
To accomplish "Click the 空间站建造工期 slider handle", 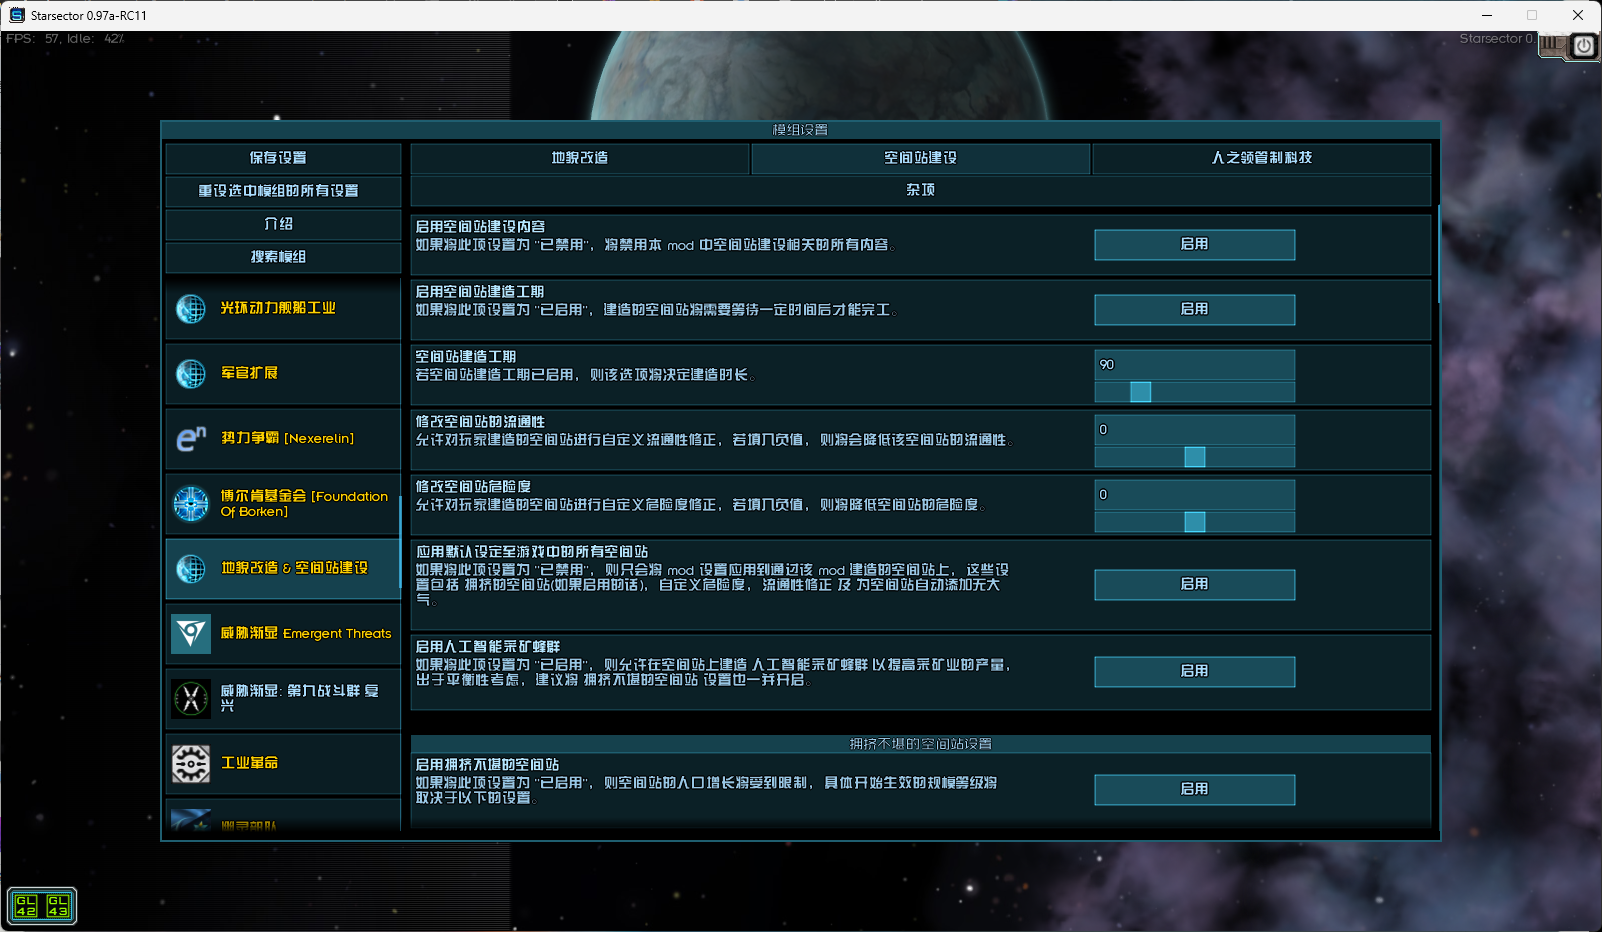I will point(1140,392).
